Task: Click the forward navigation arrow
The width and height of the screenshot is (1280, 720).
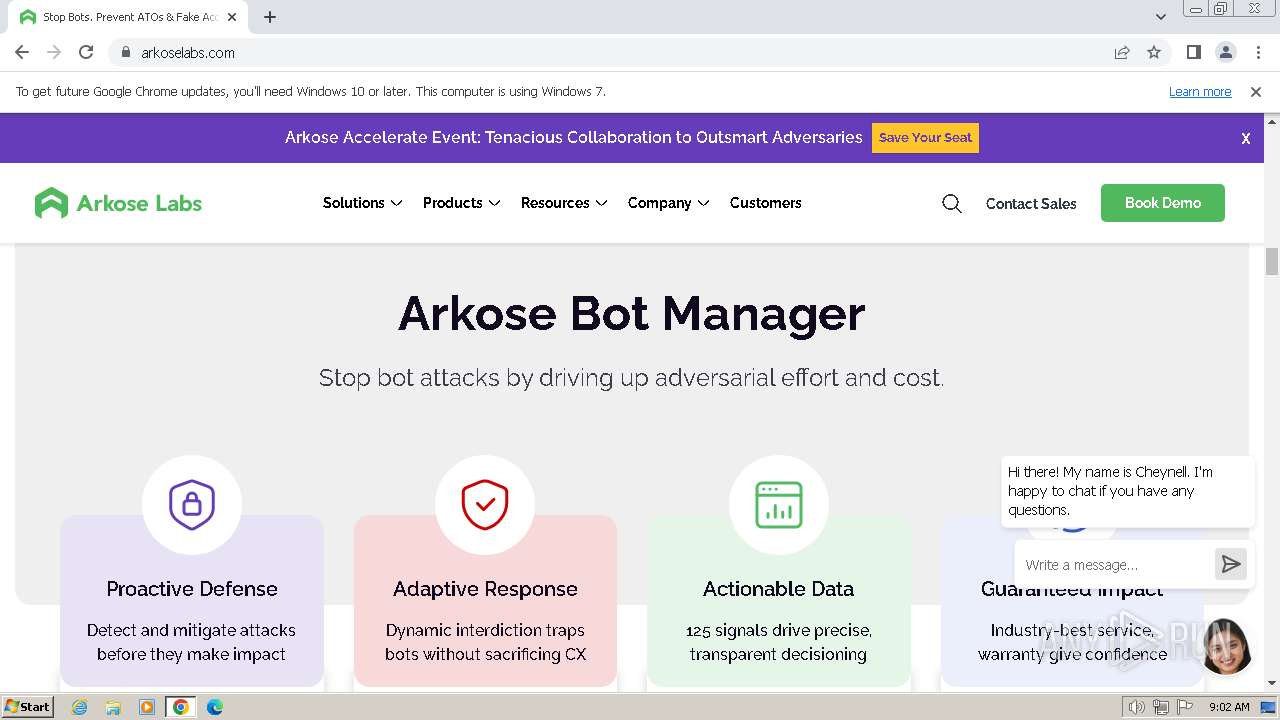Action: click(x=54, y=53)
